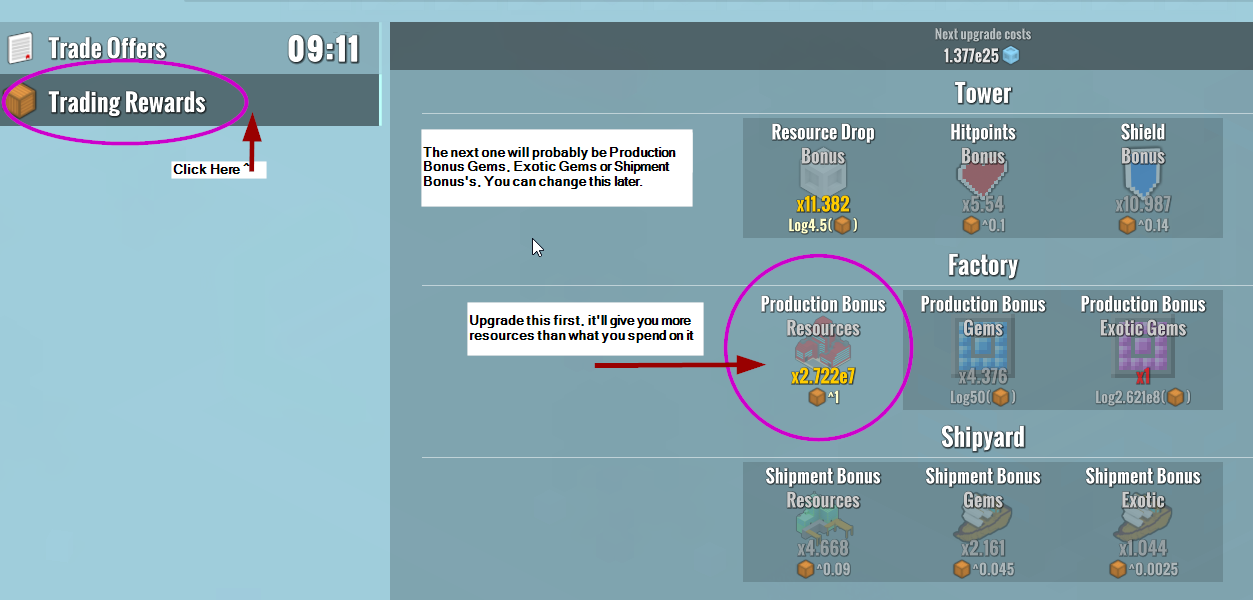This screenshot has height=600, width=1253.
Task: Select the Resource Drop Bonus upgrade
Action: point(823,178)
